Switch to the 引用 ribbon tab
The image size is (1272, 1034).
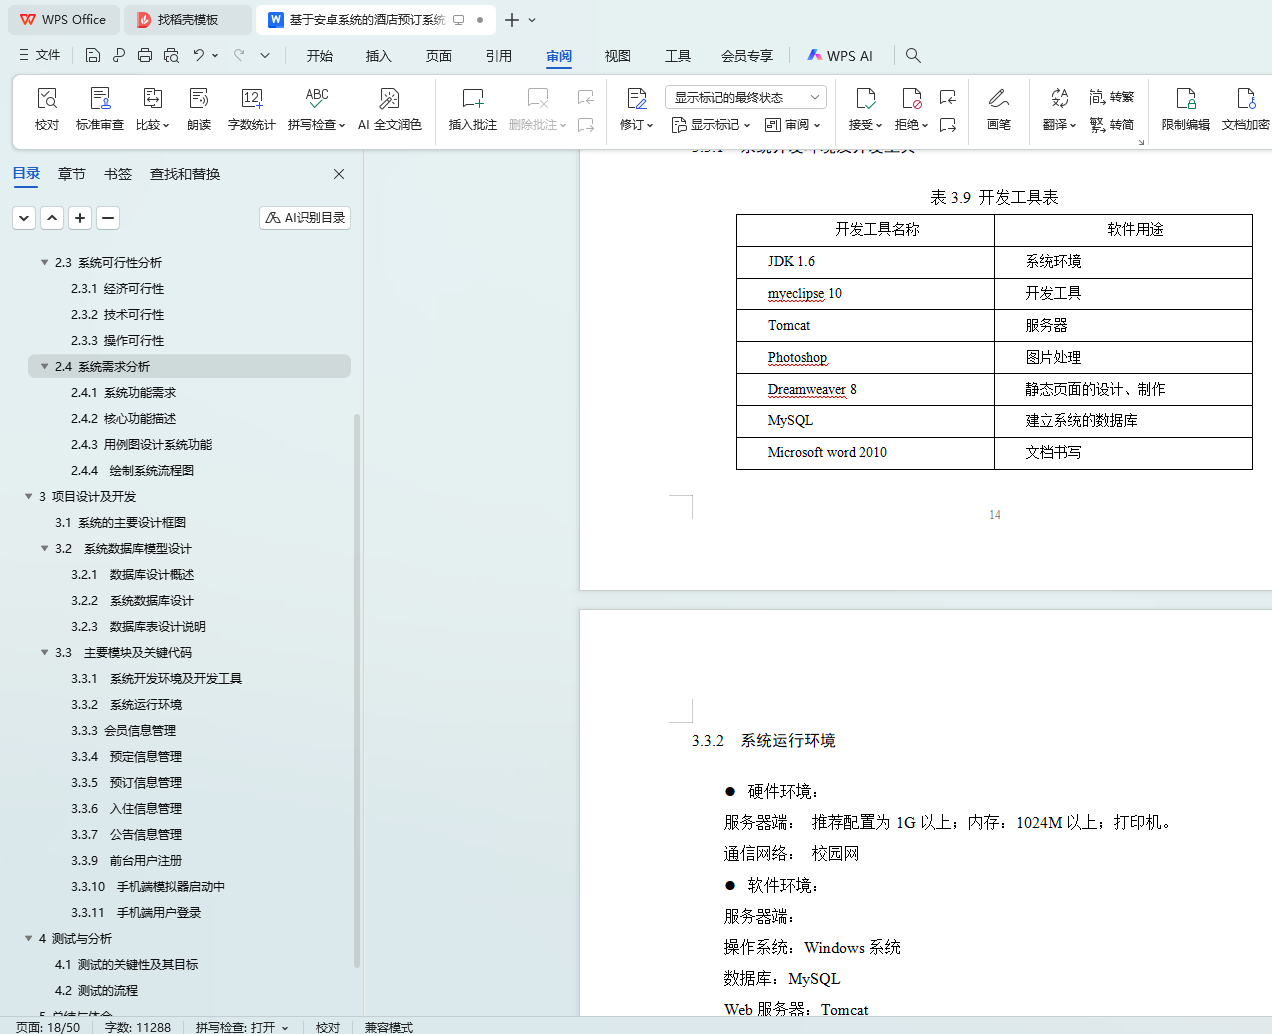coord(499,56)
